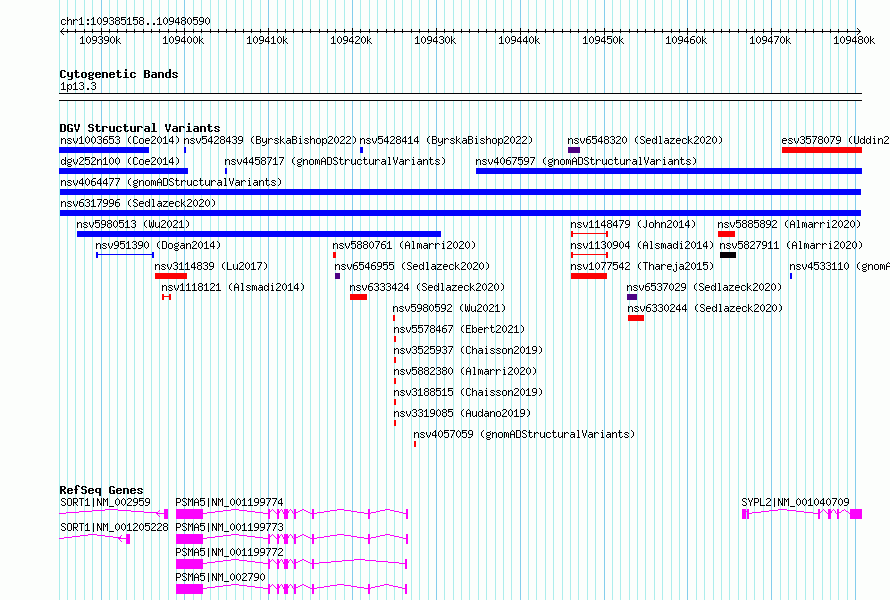This screenshot has width=890, height=600.
Task: Open nsv4067597 gnomAD variant label
Action: pyautogui.click(x=586, y=161)
